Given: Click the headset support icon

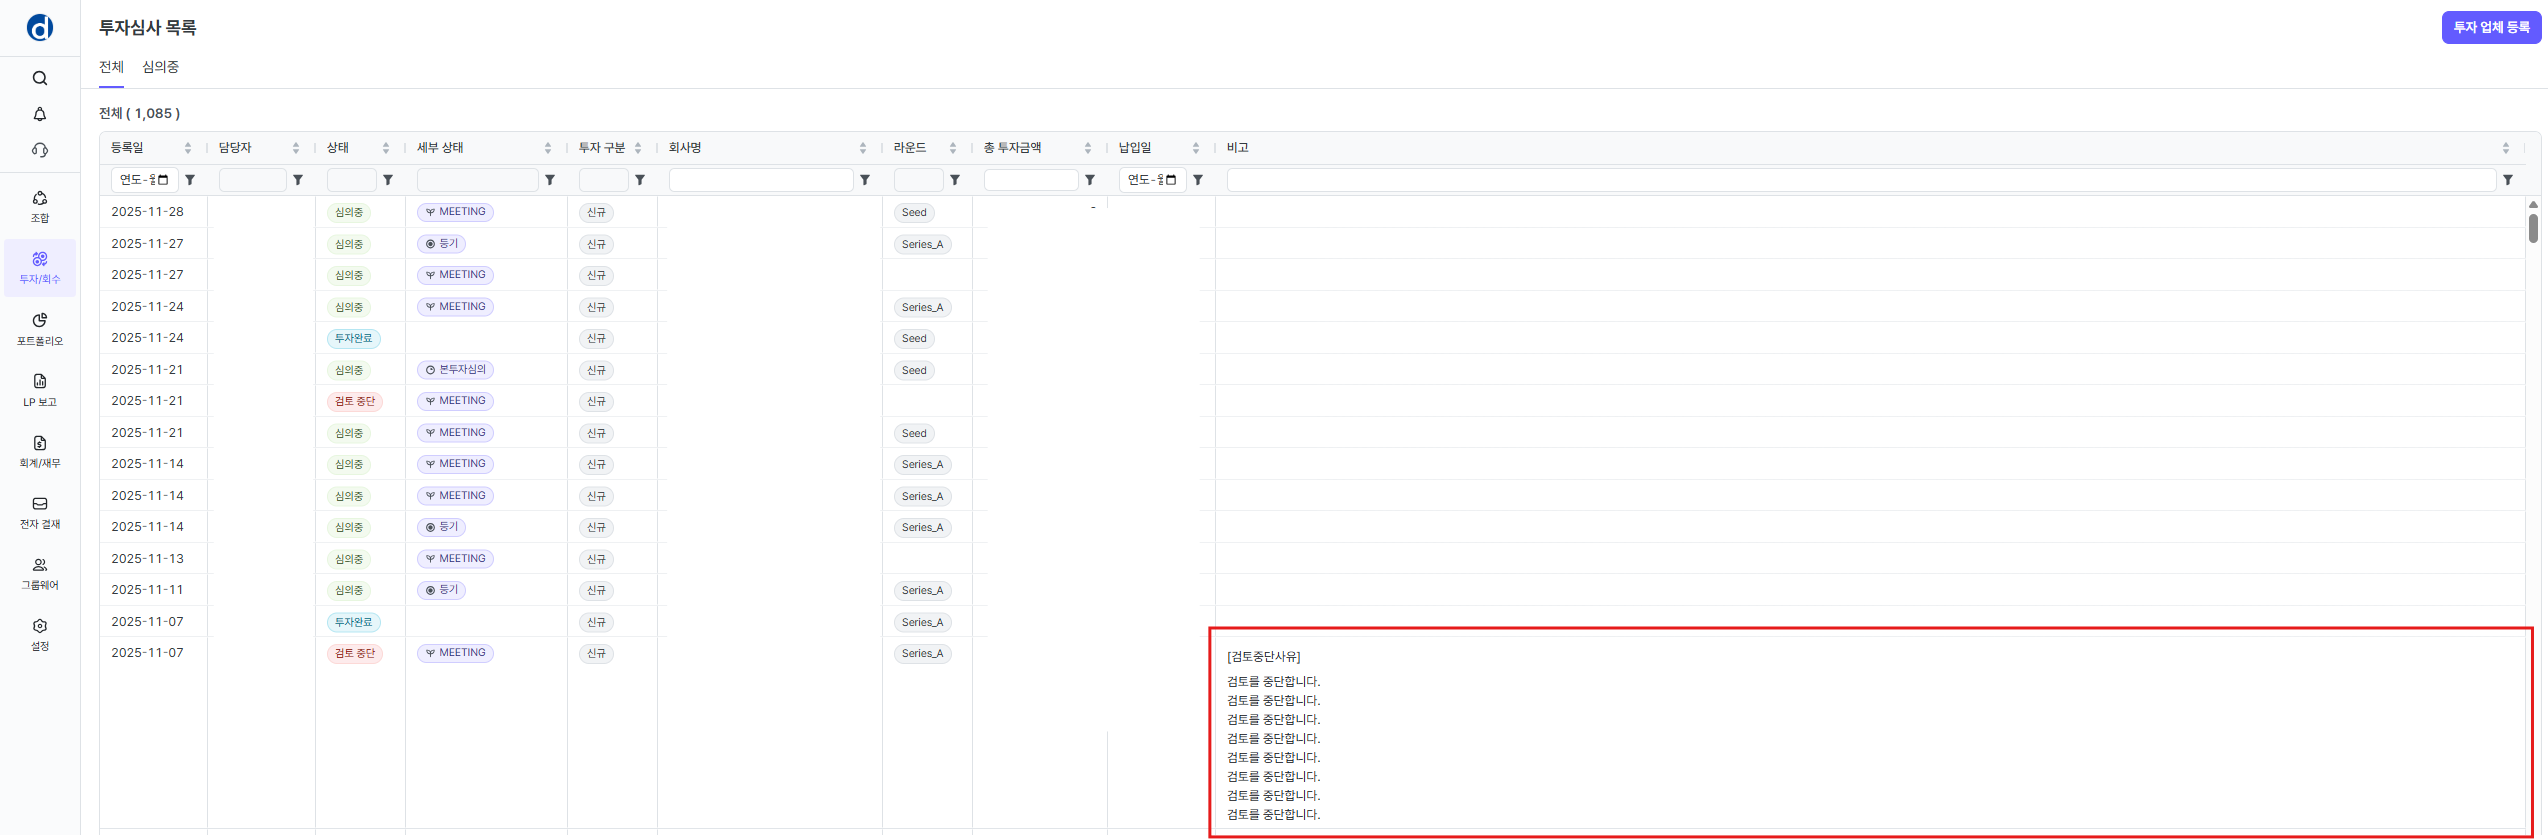Looking at the screenshot, I should click(40, 150).
